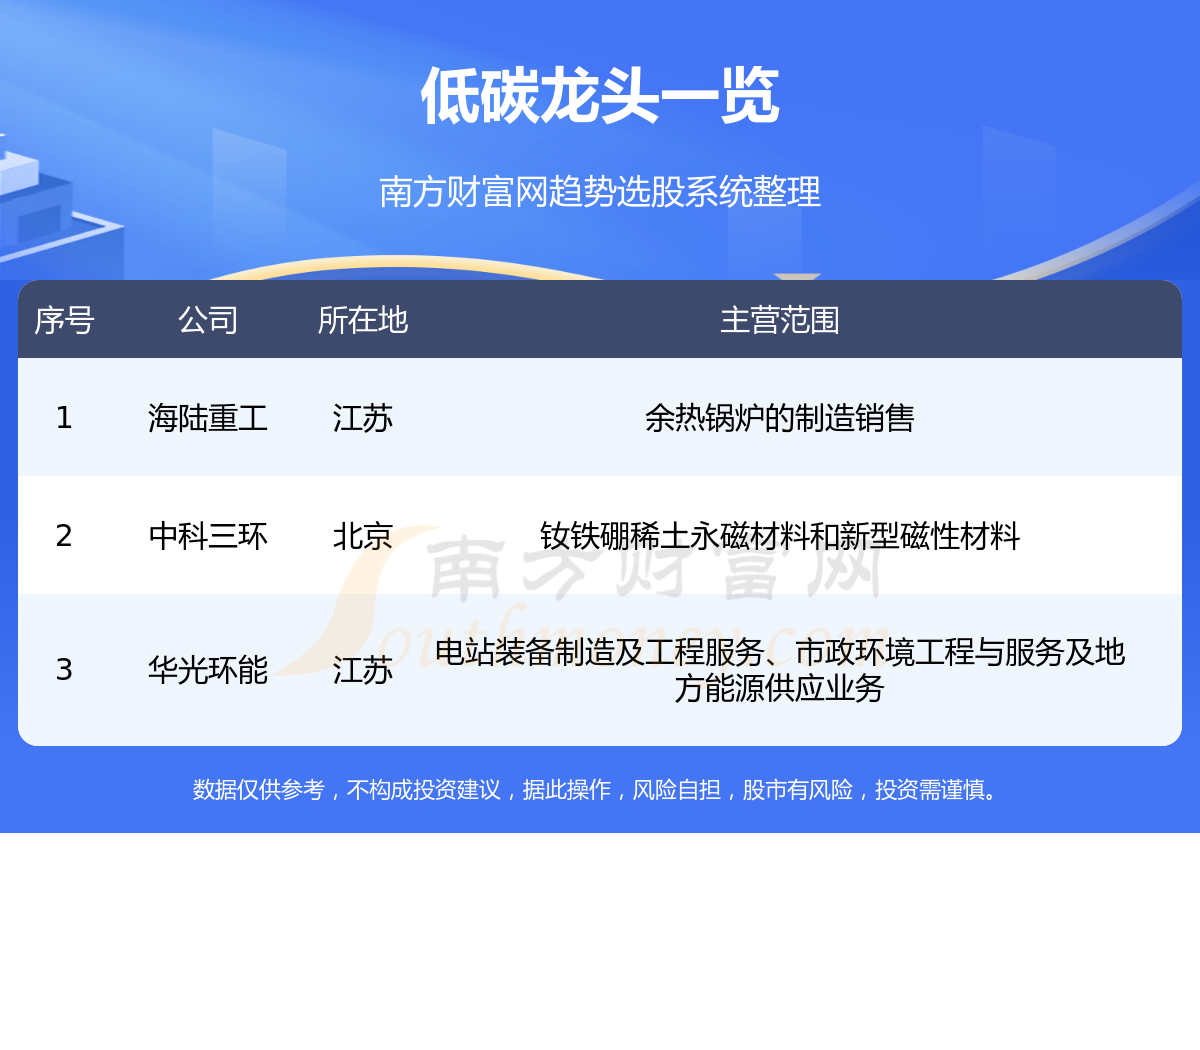Select company 海陆重工
The width and height of the screenshot is (1200, 1050).
(x=208, y=417)
